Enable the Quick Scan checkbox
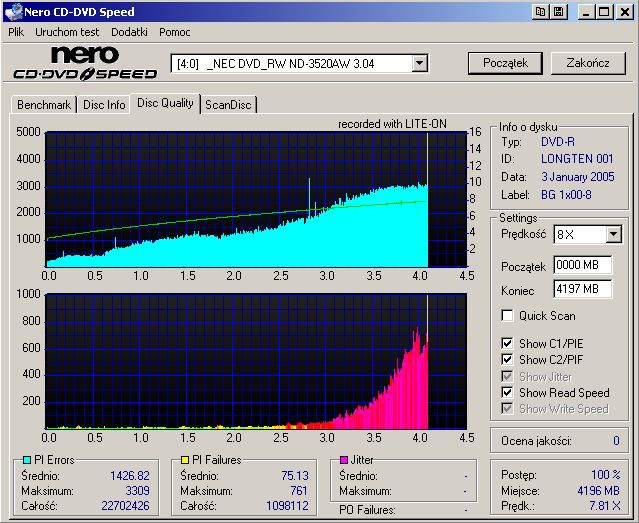This screenshot has height=523, width=639. [507, 316]
